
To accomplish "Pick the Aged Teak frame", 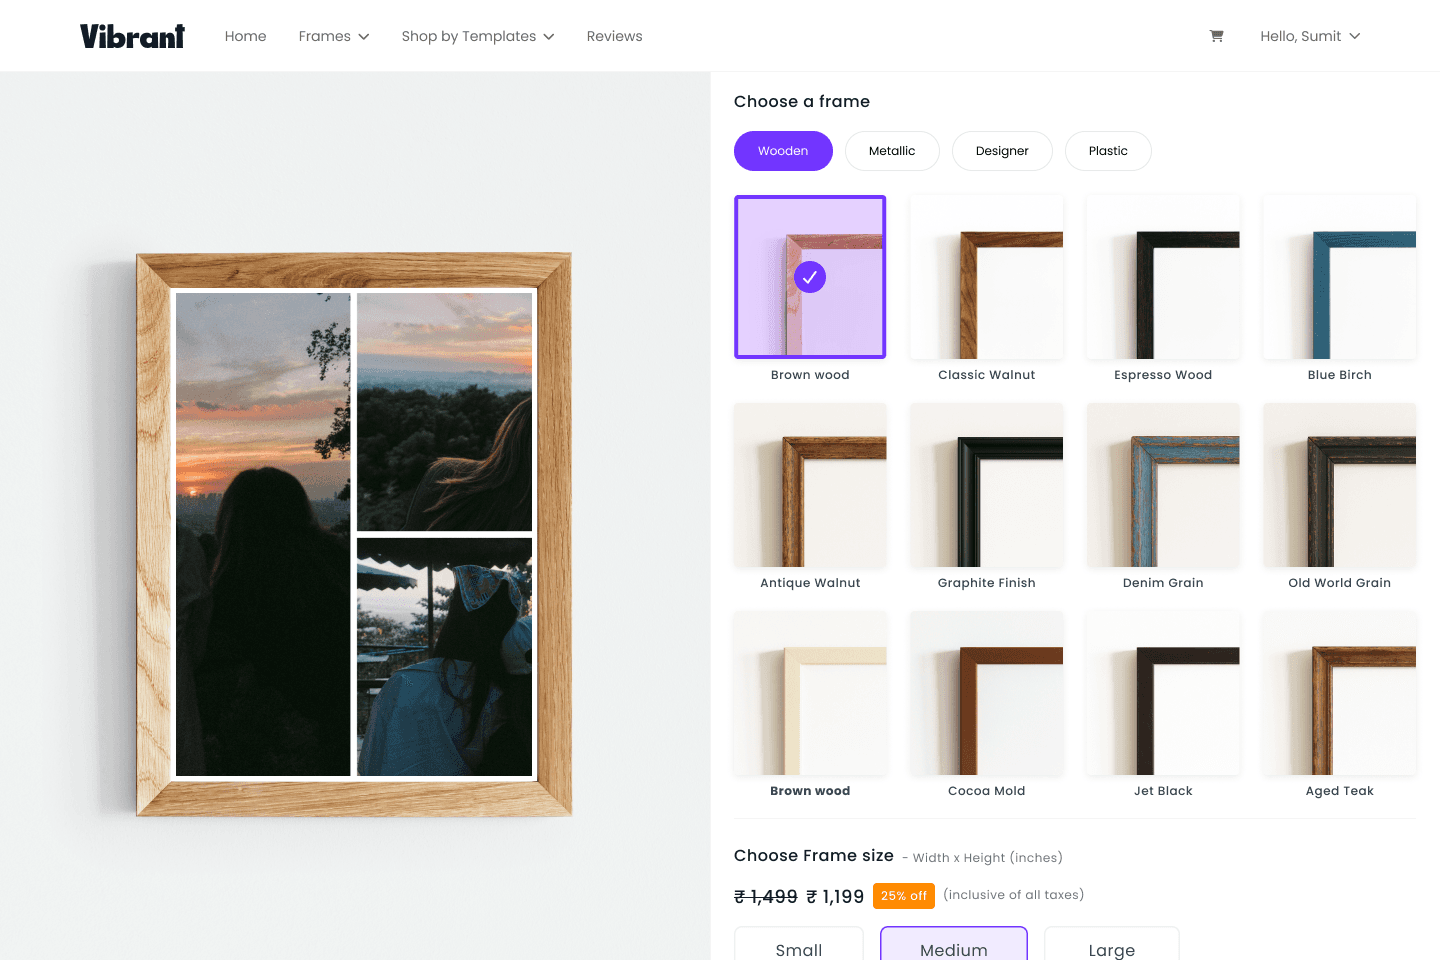I will tap(1339, 694).
